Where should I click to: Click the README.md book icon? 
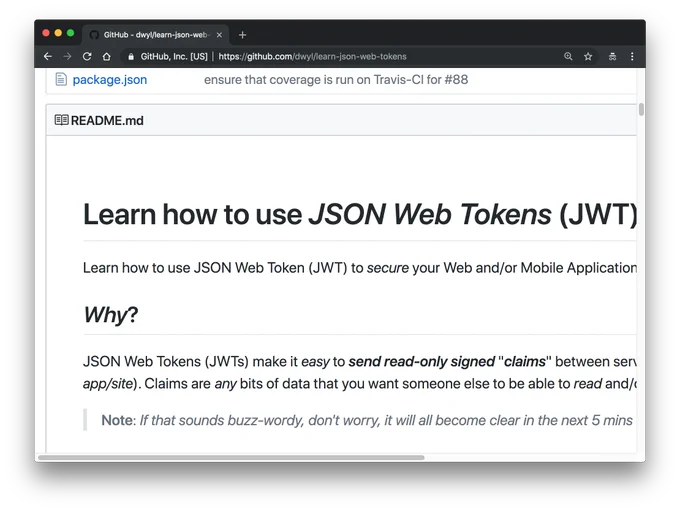(x=61, y=120)
